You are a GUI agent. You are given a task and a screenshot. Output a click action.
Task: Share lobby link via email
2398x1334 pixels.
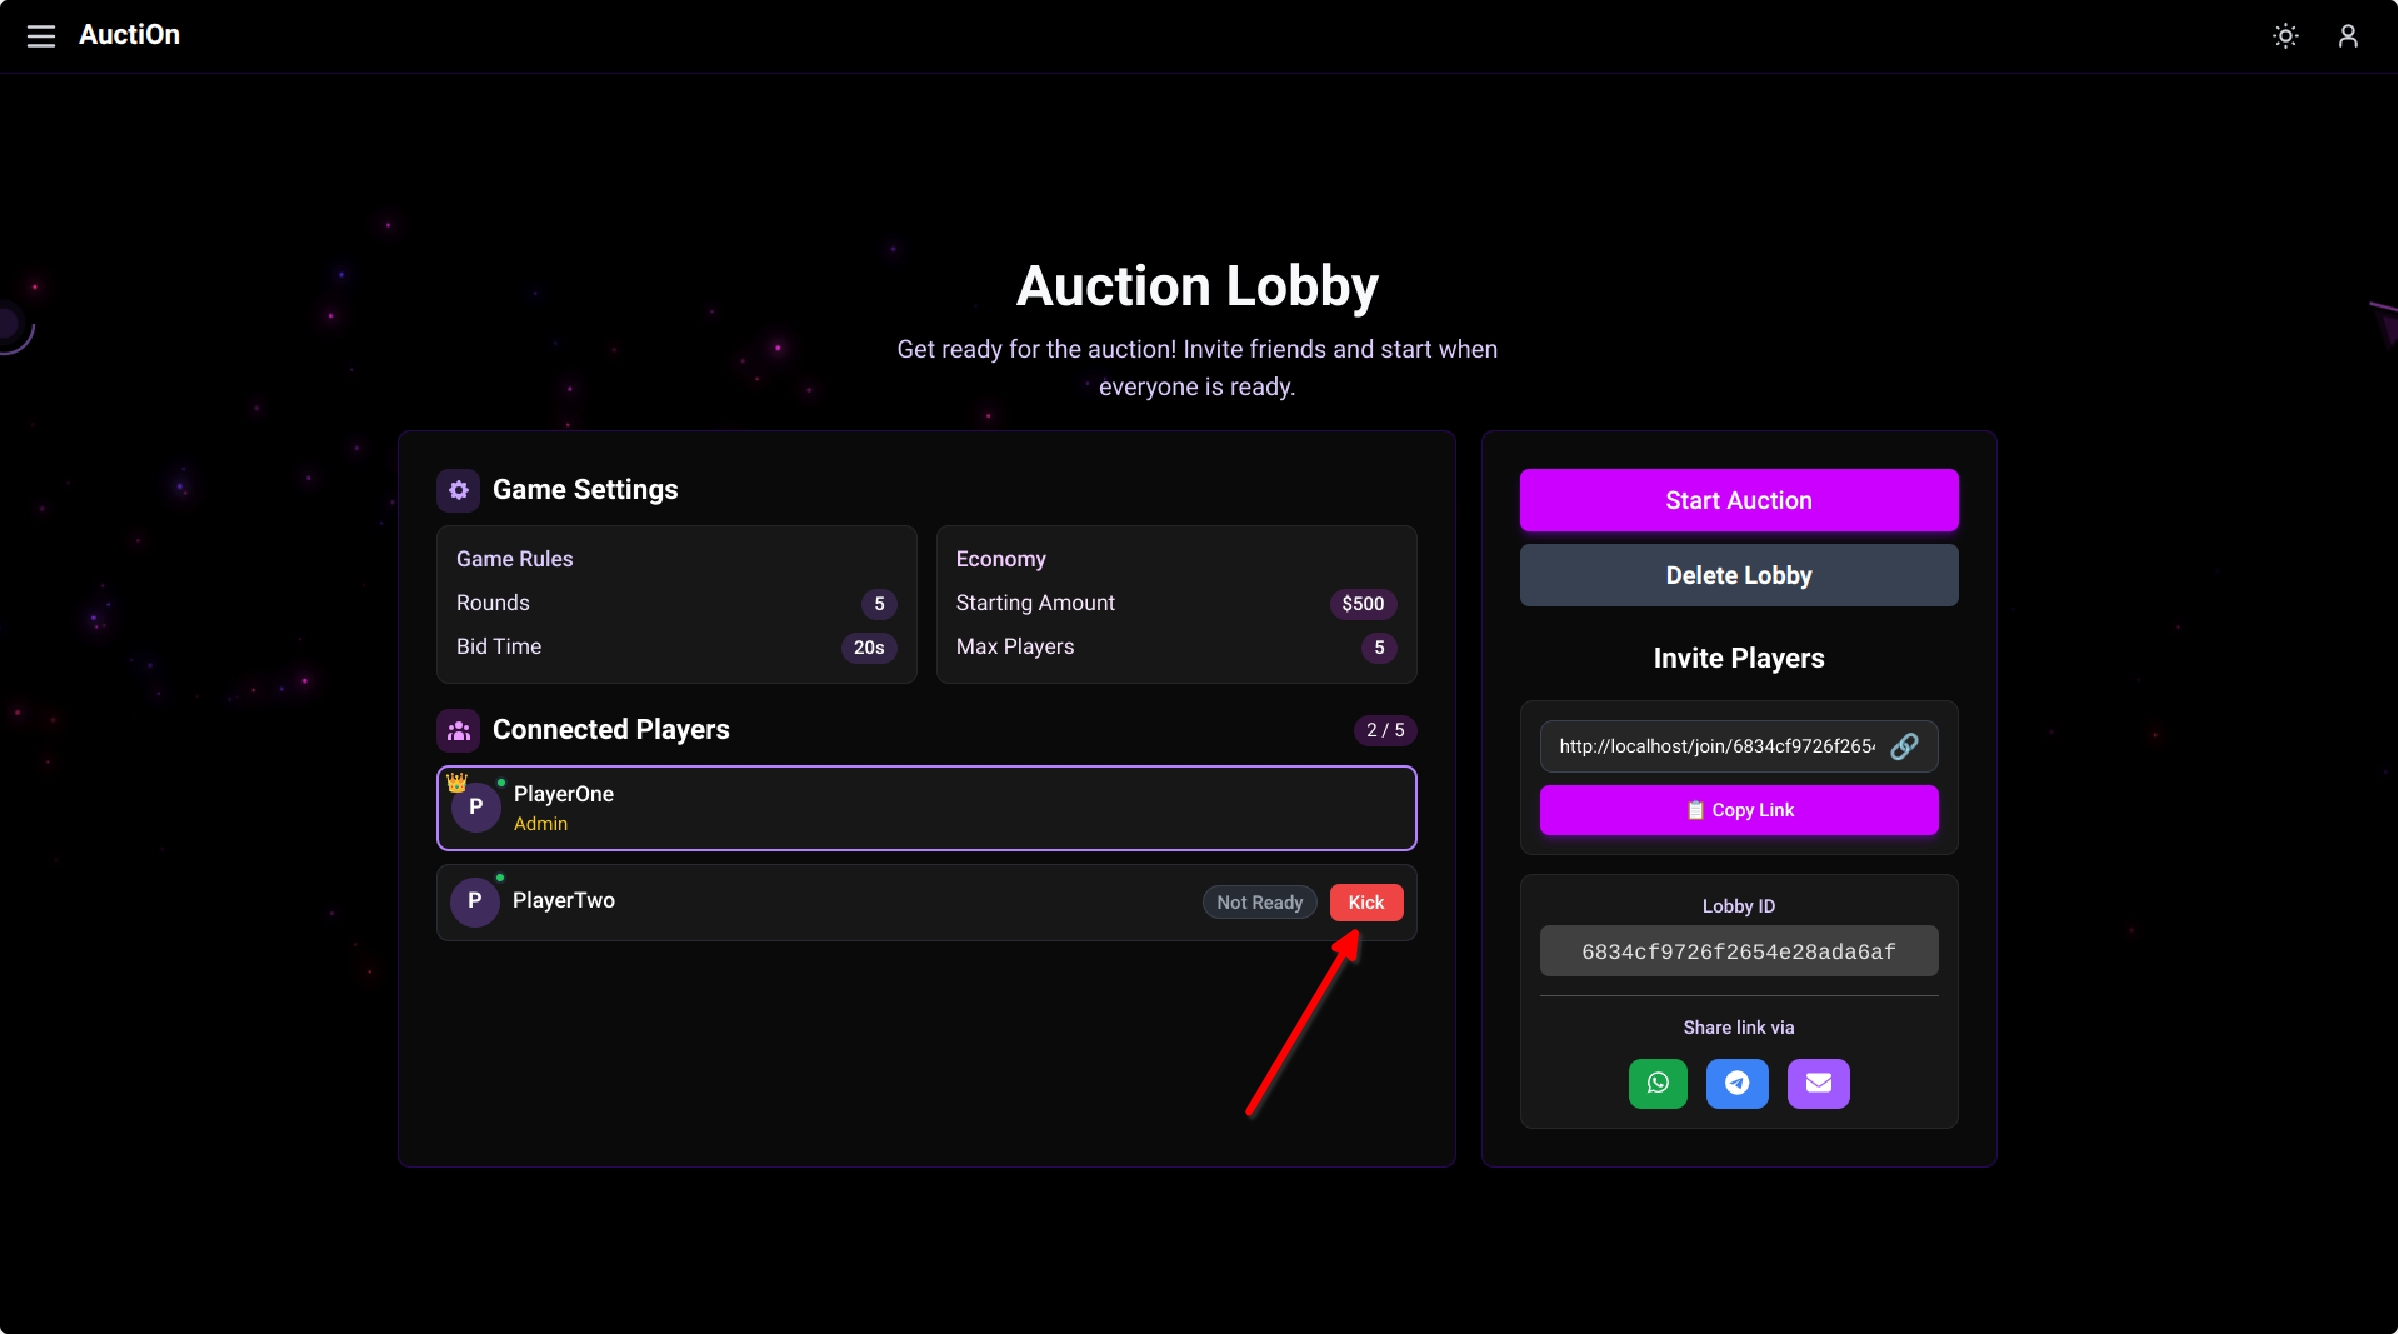1818,1083
